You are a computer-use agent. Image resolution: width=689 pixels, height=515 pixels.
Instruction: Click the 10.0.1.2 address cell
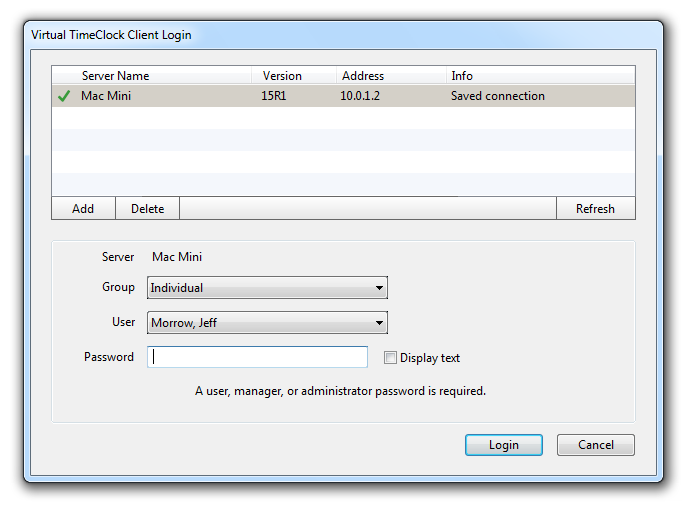tap(360, 96)
